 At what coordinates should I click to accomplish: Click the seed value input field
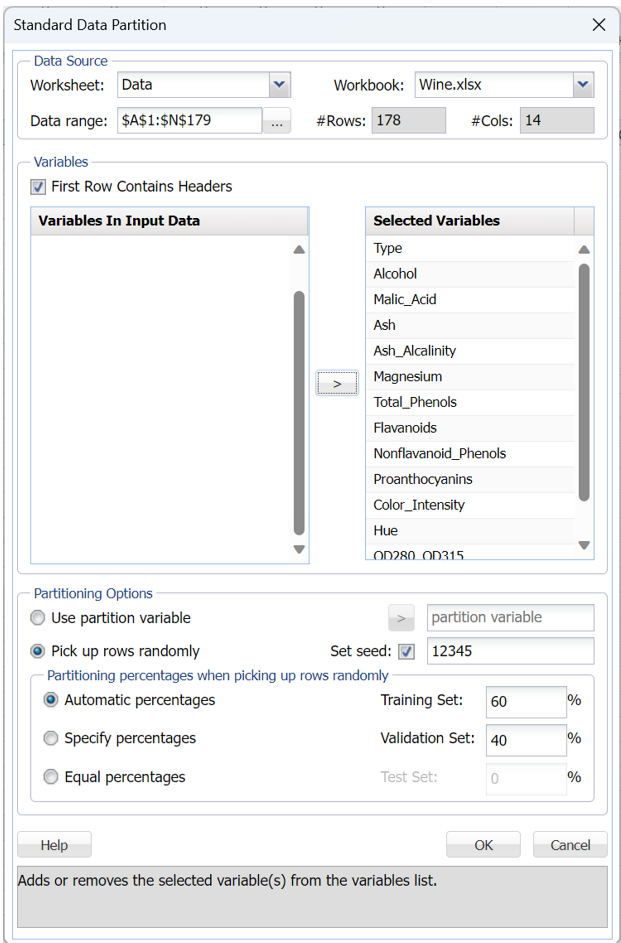click(509, 652)
